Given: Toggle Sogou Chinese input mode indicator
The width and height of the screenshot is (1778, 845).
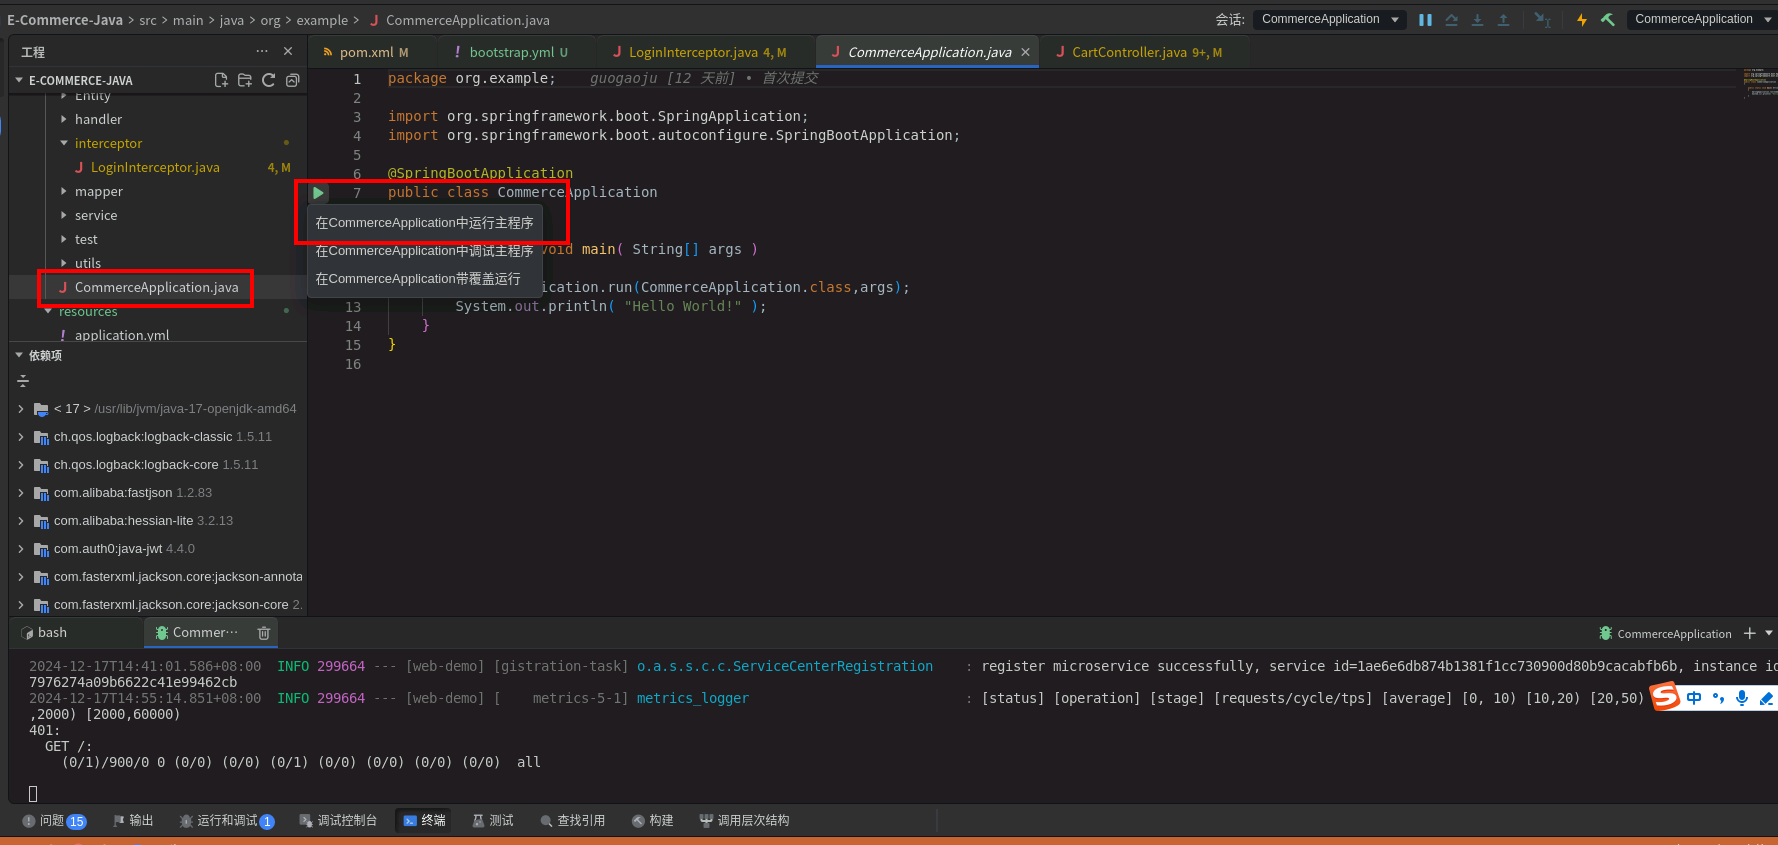Looking at the screenshot, I should coord(1694,698).
